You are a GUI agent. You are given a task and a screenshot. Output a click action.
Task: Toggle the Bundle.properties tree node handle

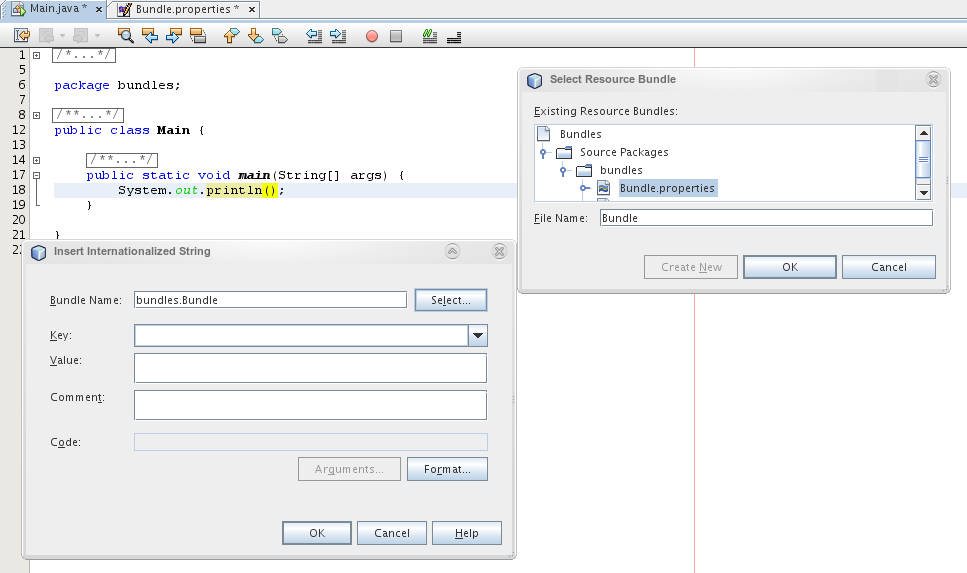point(584,188)
